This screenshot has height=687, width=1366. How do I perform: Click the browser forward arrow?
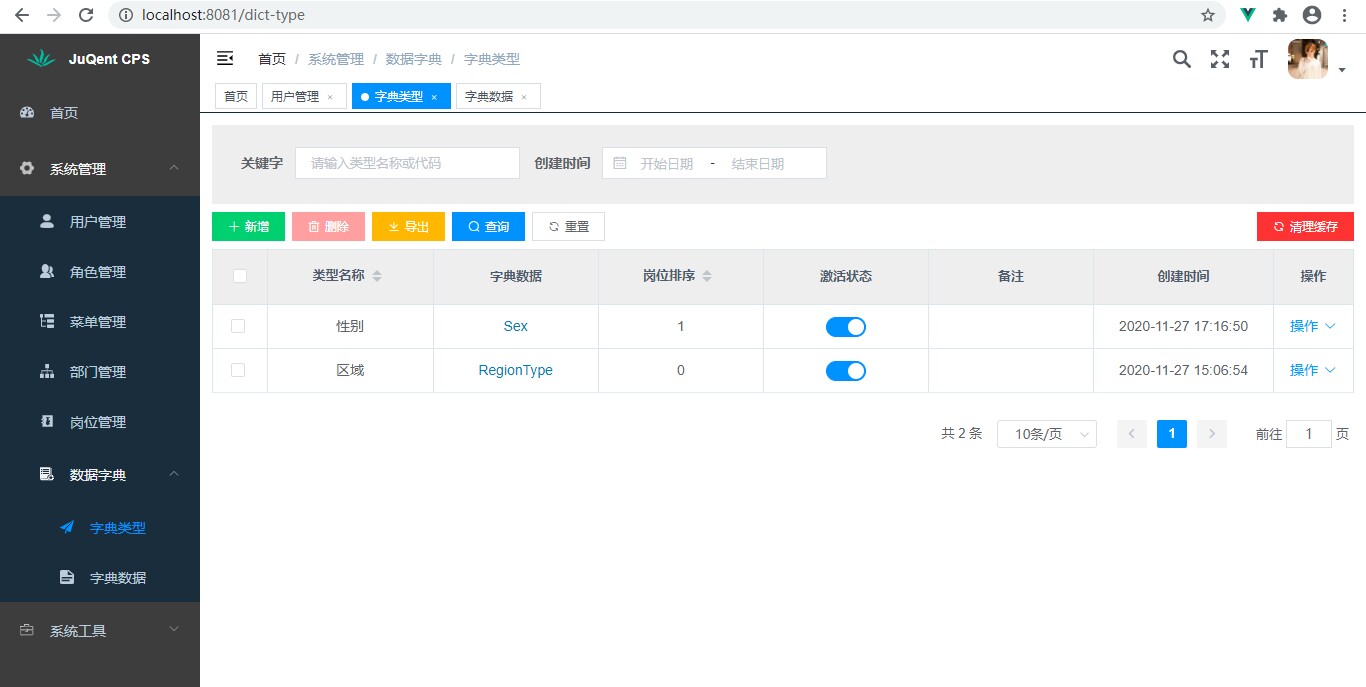[54, 15]
